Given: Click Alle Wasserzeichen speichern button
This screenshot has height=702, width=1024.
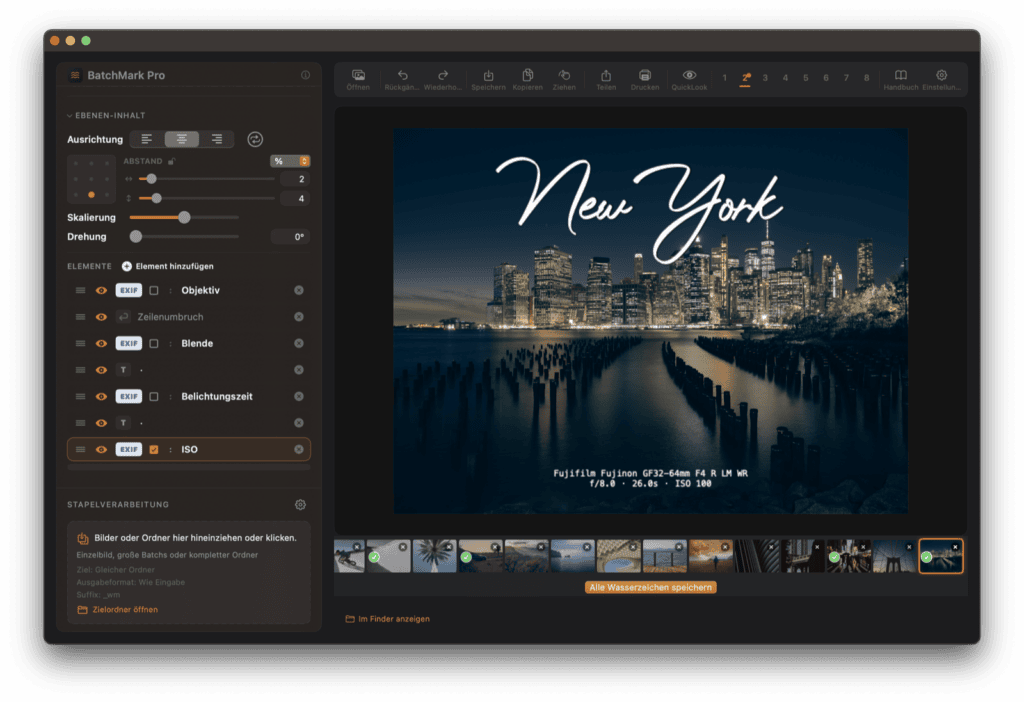Looking at the screenshot, I should pos(650,587).
